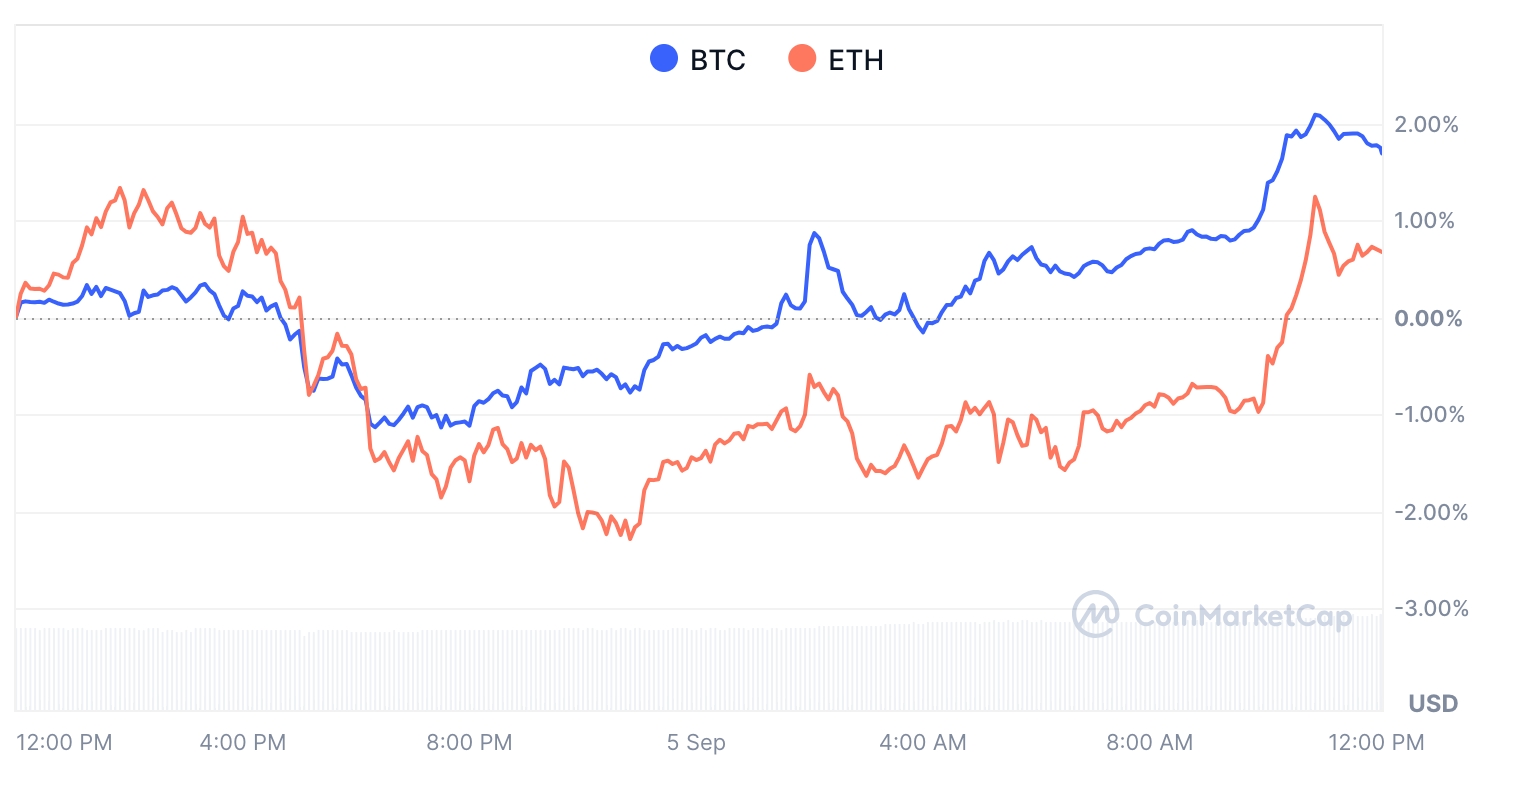This screenshot has width=1514, height=796.
Task: Click the BTC line's highest peak
Action: (1317, 115)
